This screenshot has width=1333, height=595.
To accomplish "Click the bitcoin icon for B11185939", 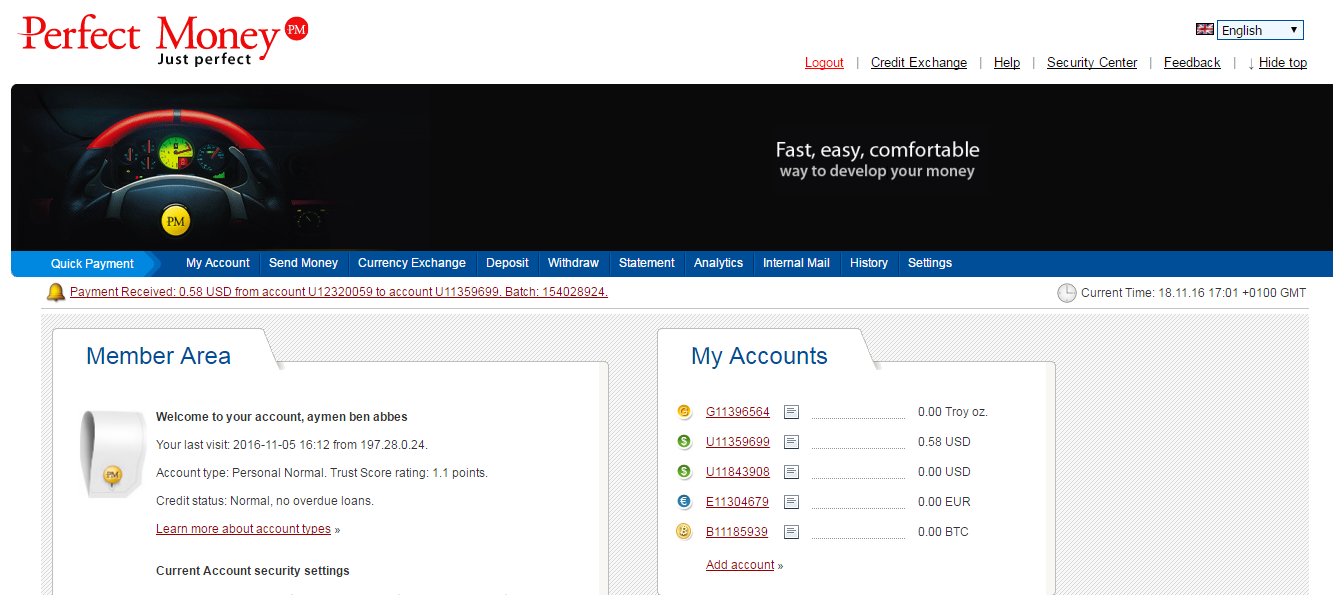I will pos(684,532).
